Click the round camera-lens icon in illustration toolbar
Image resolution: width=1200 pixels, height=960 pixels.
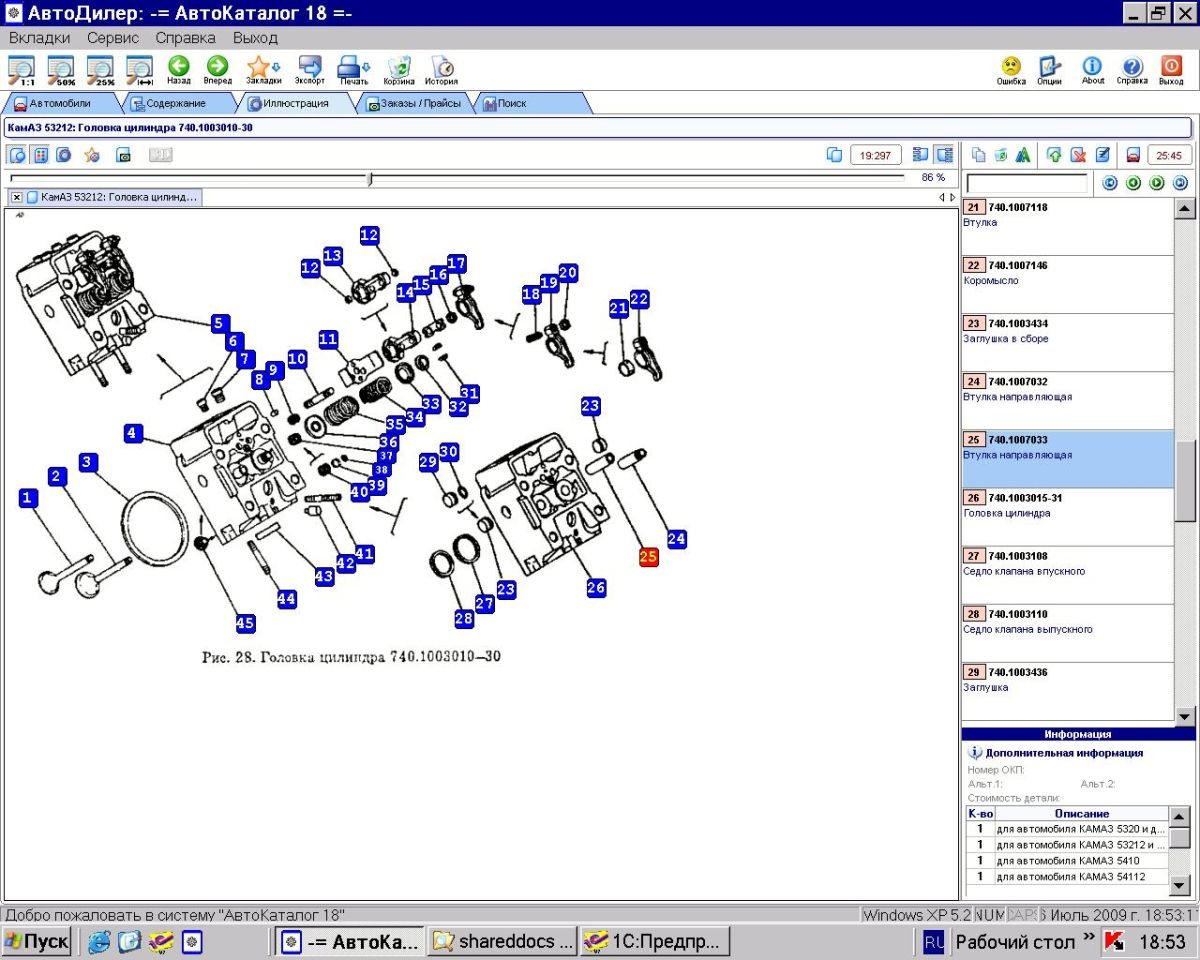pos(63,155)
